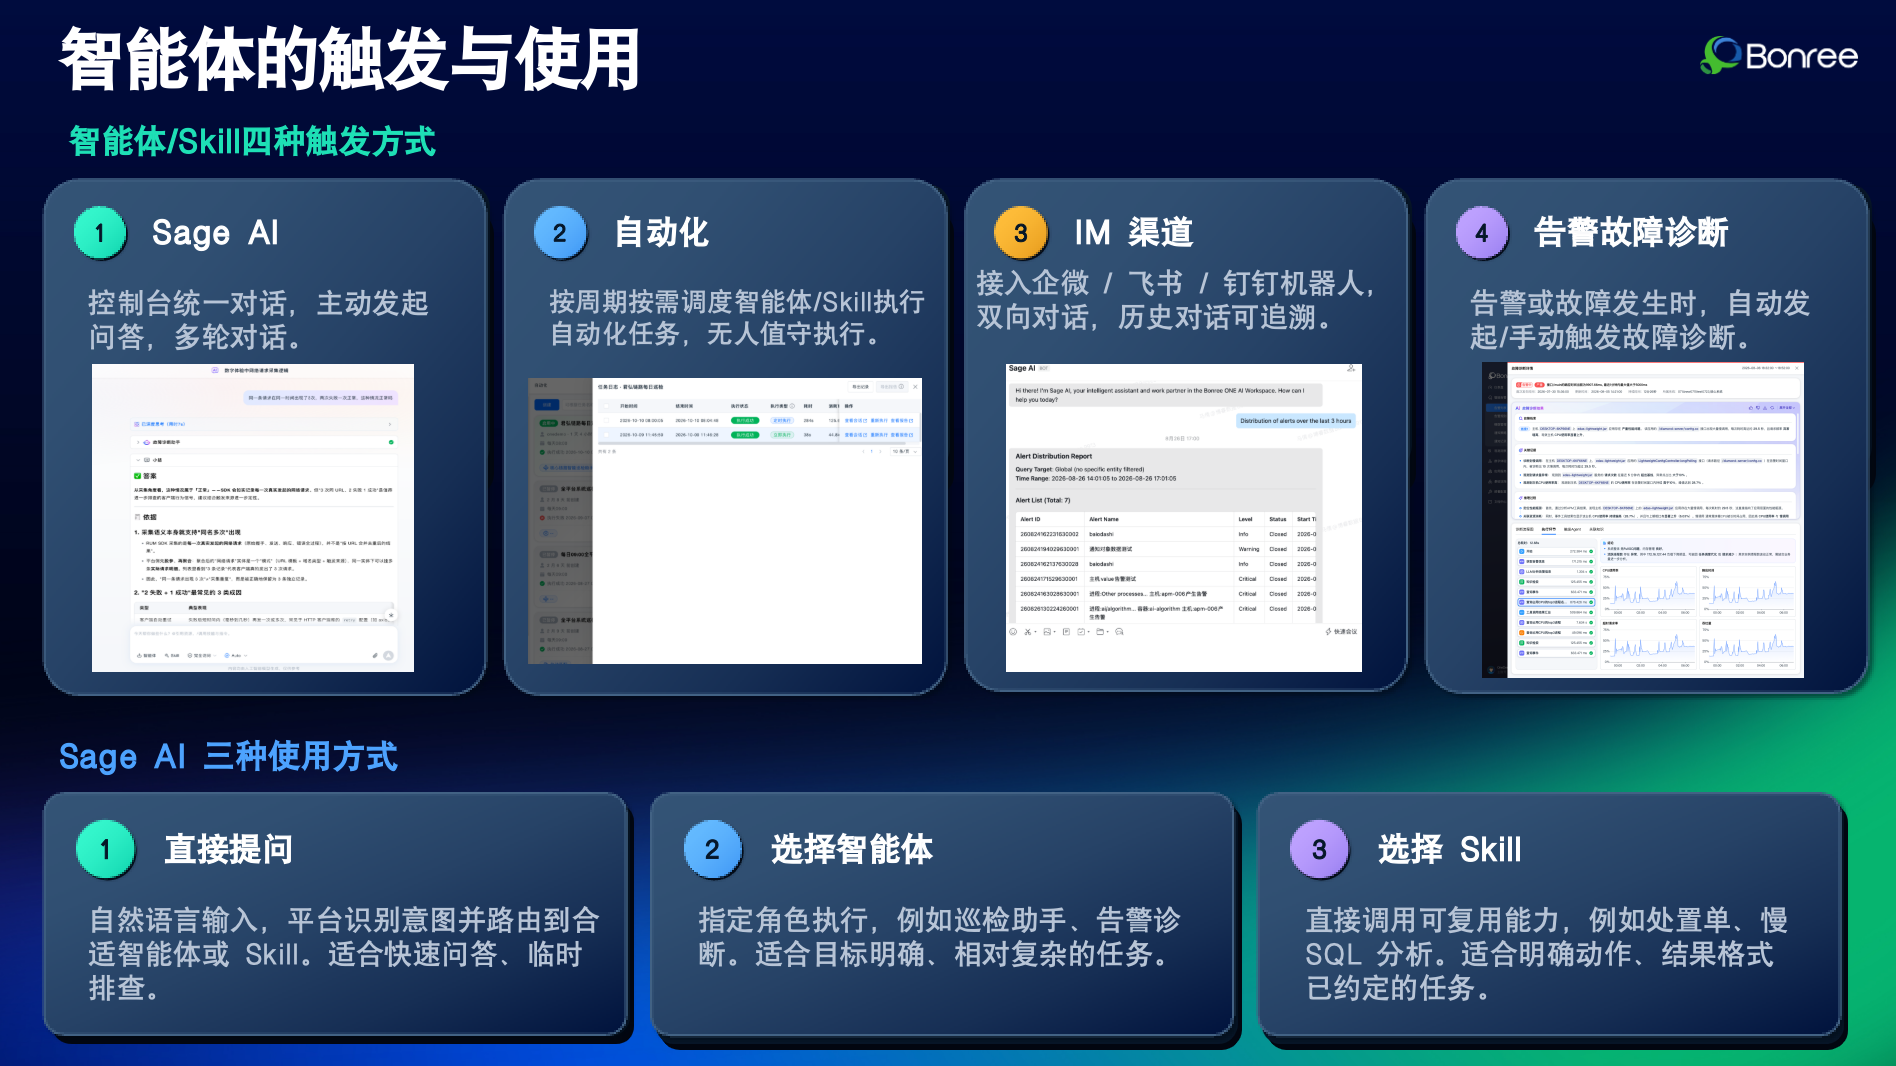Open the alert fault diagnosis dashboard thumbnail
The image size is (1896, 1066).
click(x=1643, y=520)
